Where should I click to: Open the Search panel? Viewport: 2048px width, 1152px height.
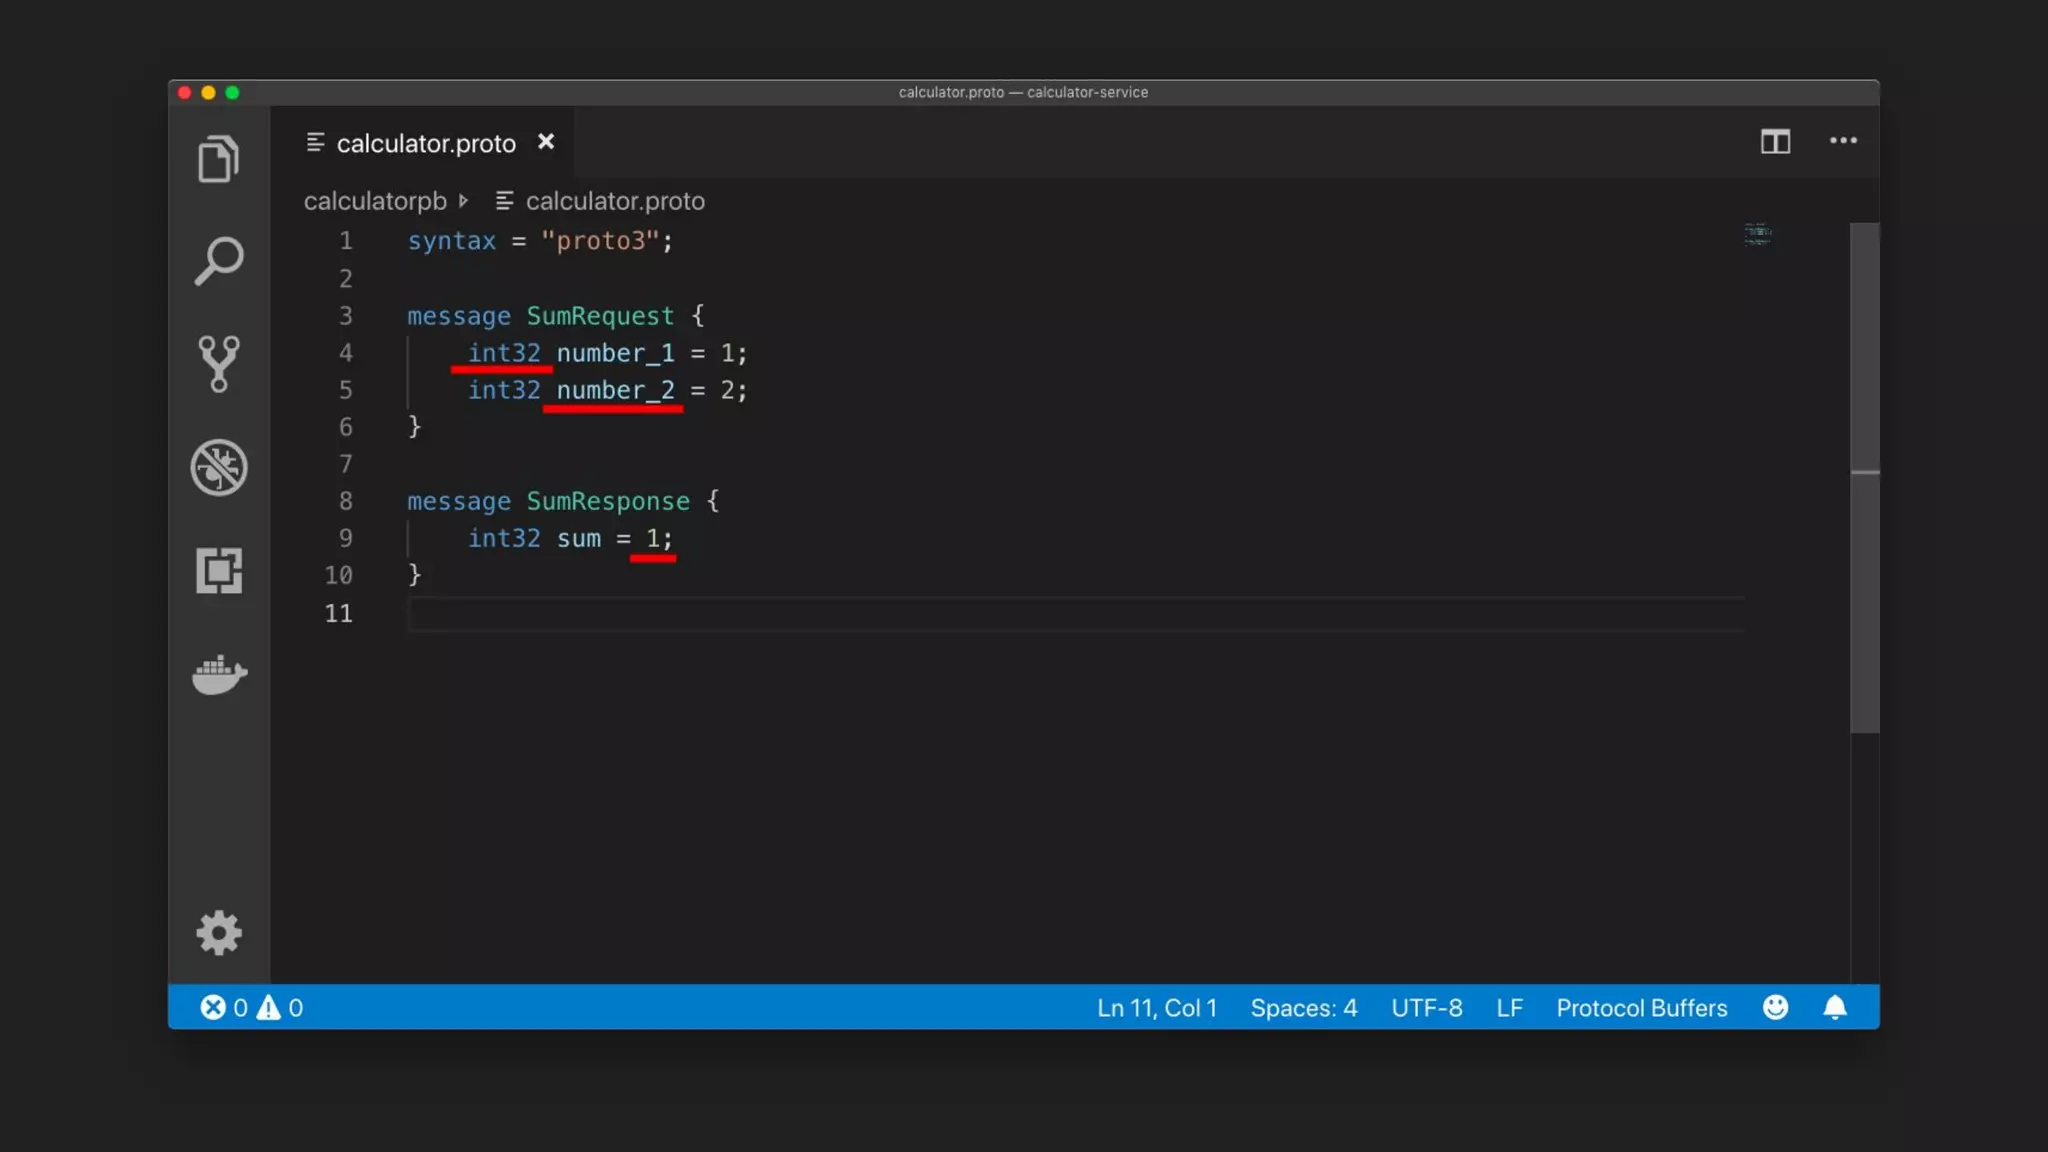218,261
